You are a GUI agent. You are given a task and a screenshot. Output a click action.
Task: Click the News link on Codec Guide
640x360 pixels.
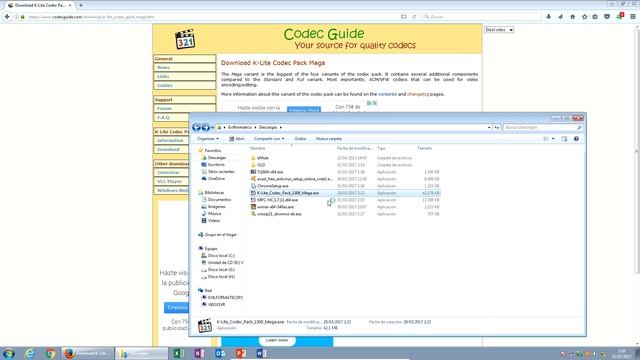tap(163, 68)
